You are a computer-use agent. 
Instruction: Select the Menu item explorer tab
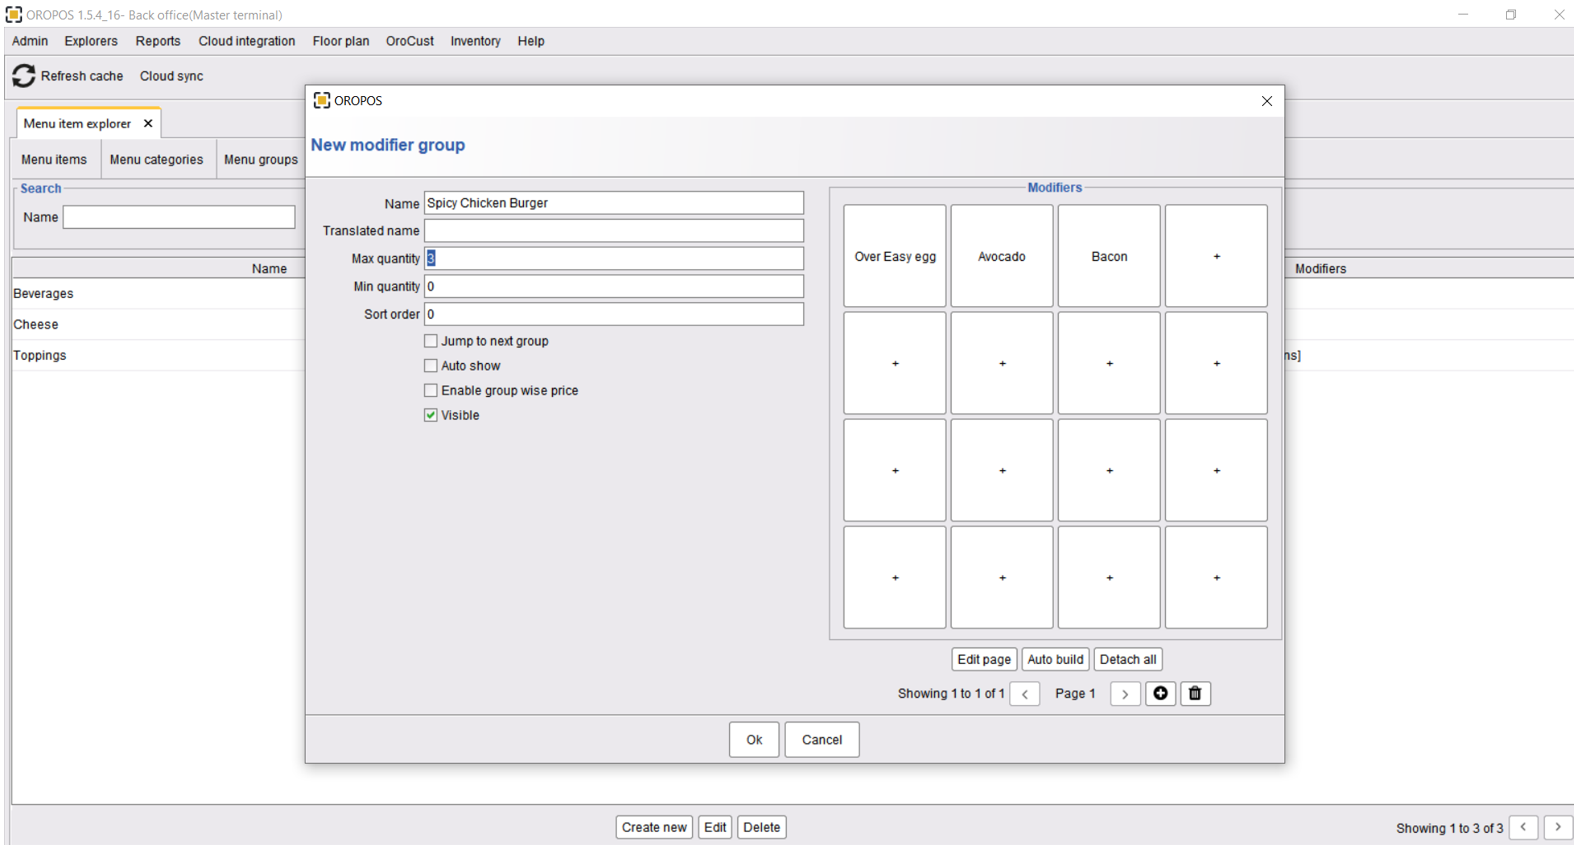78,123
